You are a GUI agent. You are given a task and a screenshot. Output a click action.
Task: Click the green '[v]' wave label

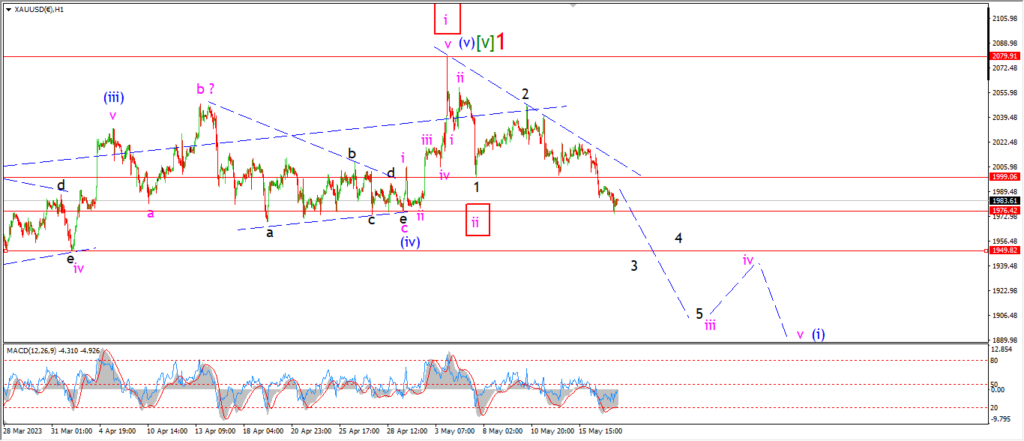486,43
